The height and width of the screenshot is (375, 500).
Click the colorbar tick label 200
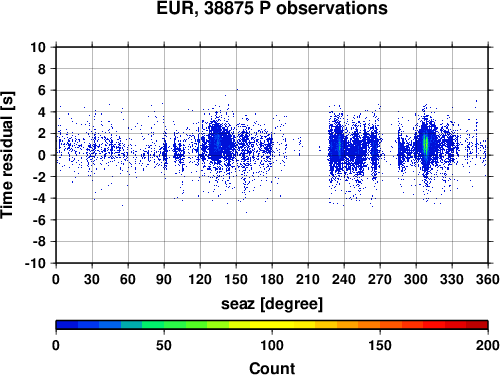point(488,345)
